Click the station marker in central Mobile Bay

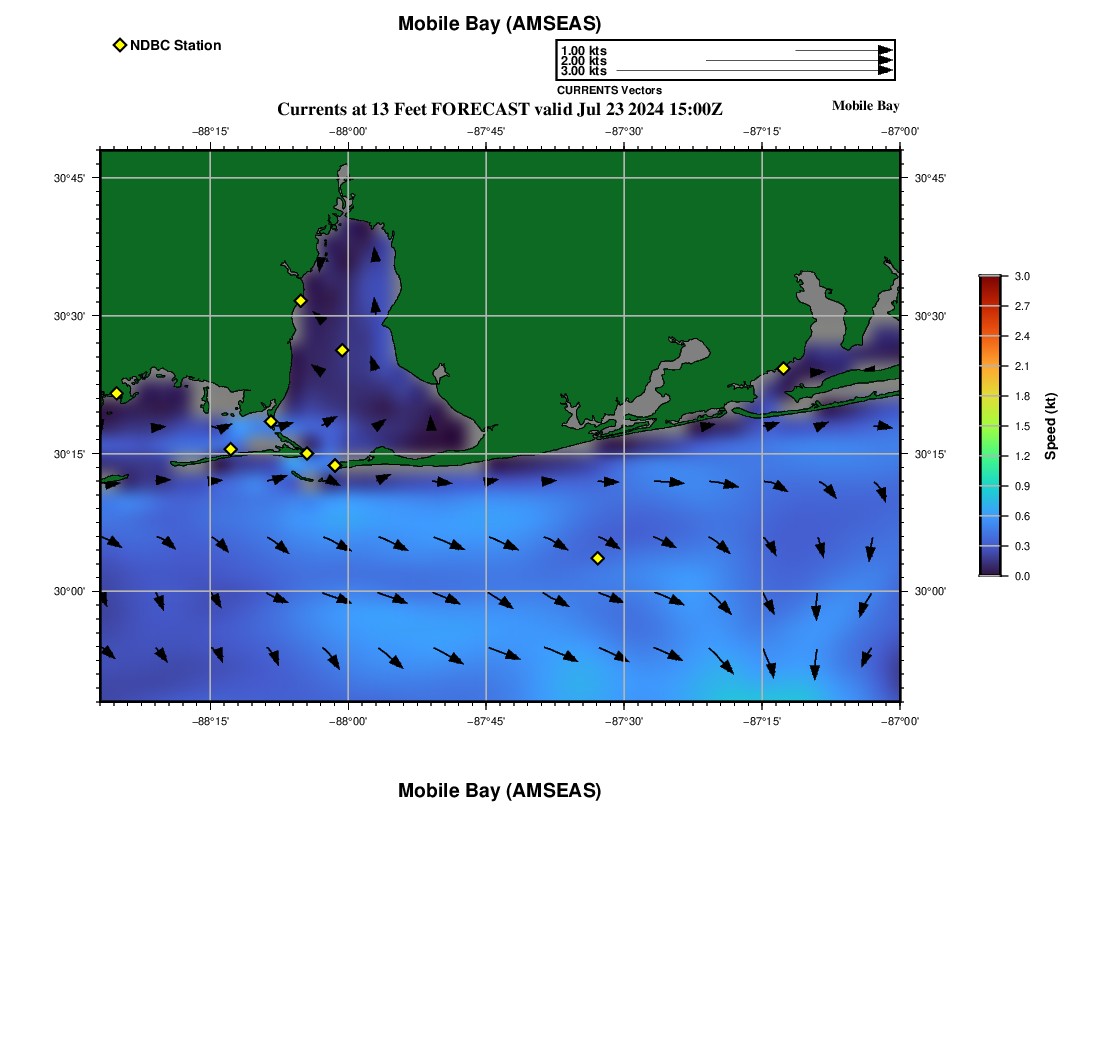pyautogui.click(x=342, y=350)
